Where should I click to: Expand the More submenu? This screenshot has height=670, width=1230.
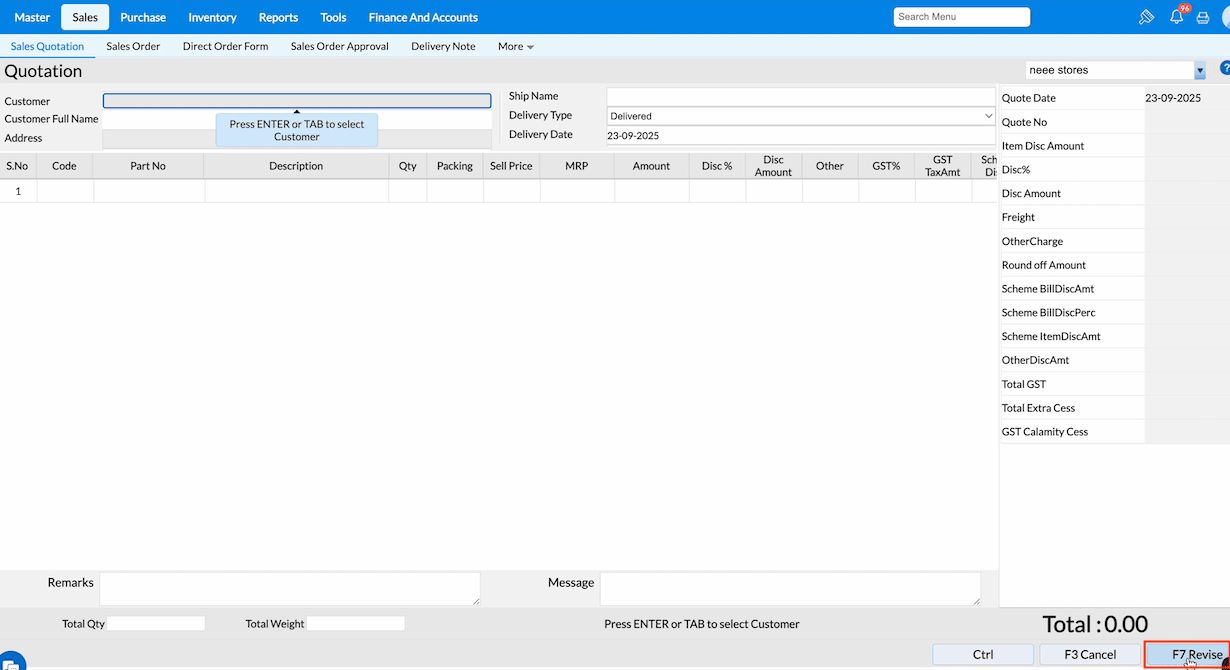pos(516,46)
